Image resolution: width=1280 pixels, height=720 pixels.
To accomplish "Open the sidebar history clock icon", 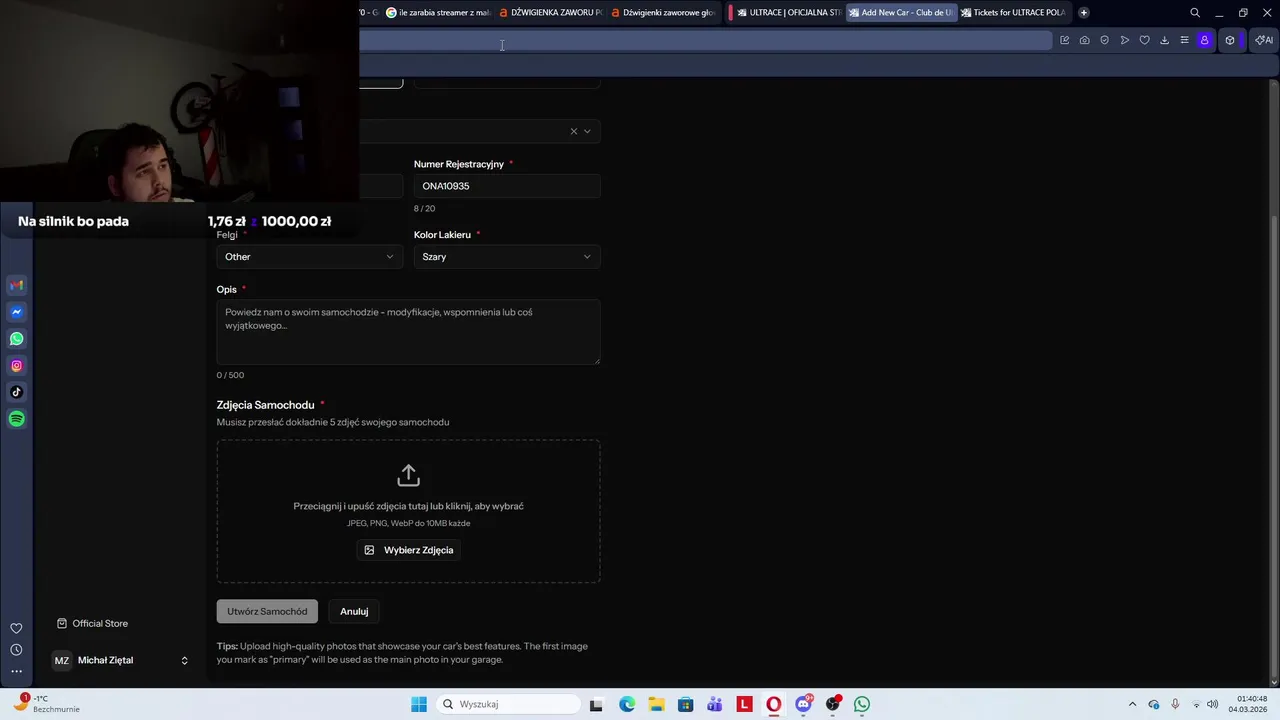I will [16, 650].
